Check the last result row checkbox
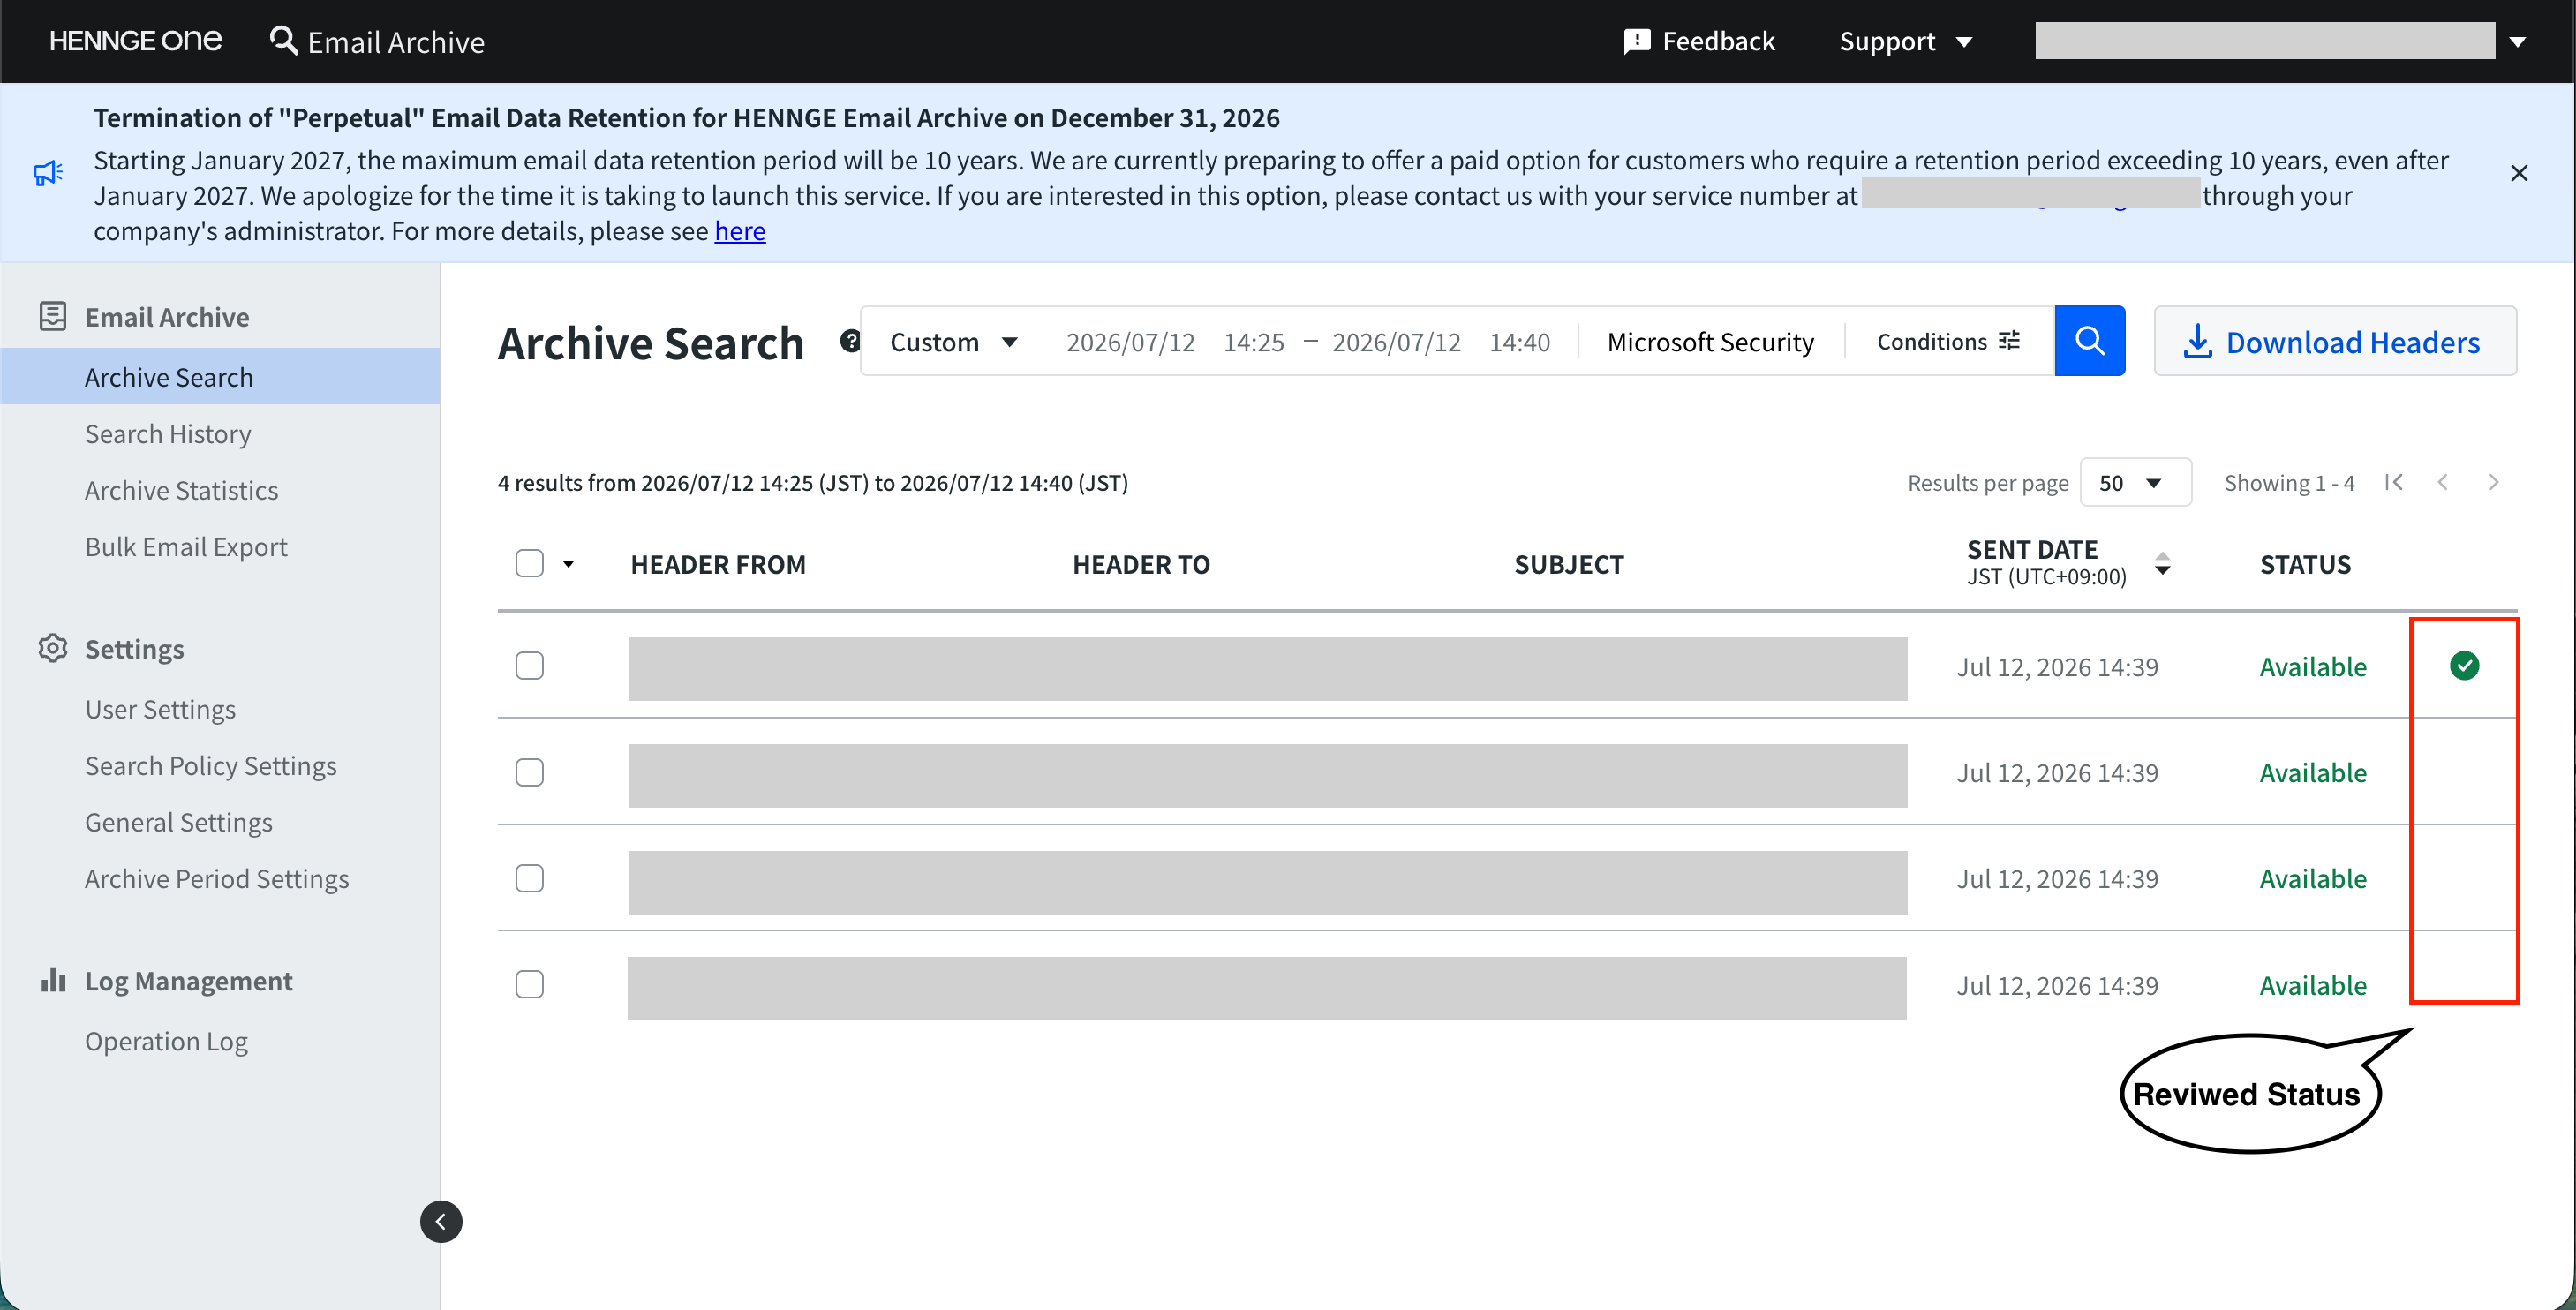Viewport: 2576px width, 1310px height. (530, 985)
